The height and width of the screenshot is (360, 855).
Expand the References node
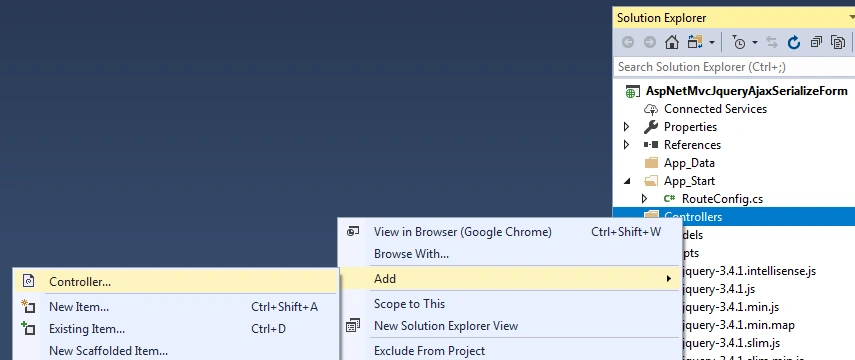(x=627, y=145)
